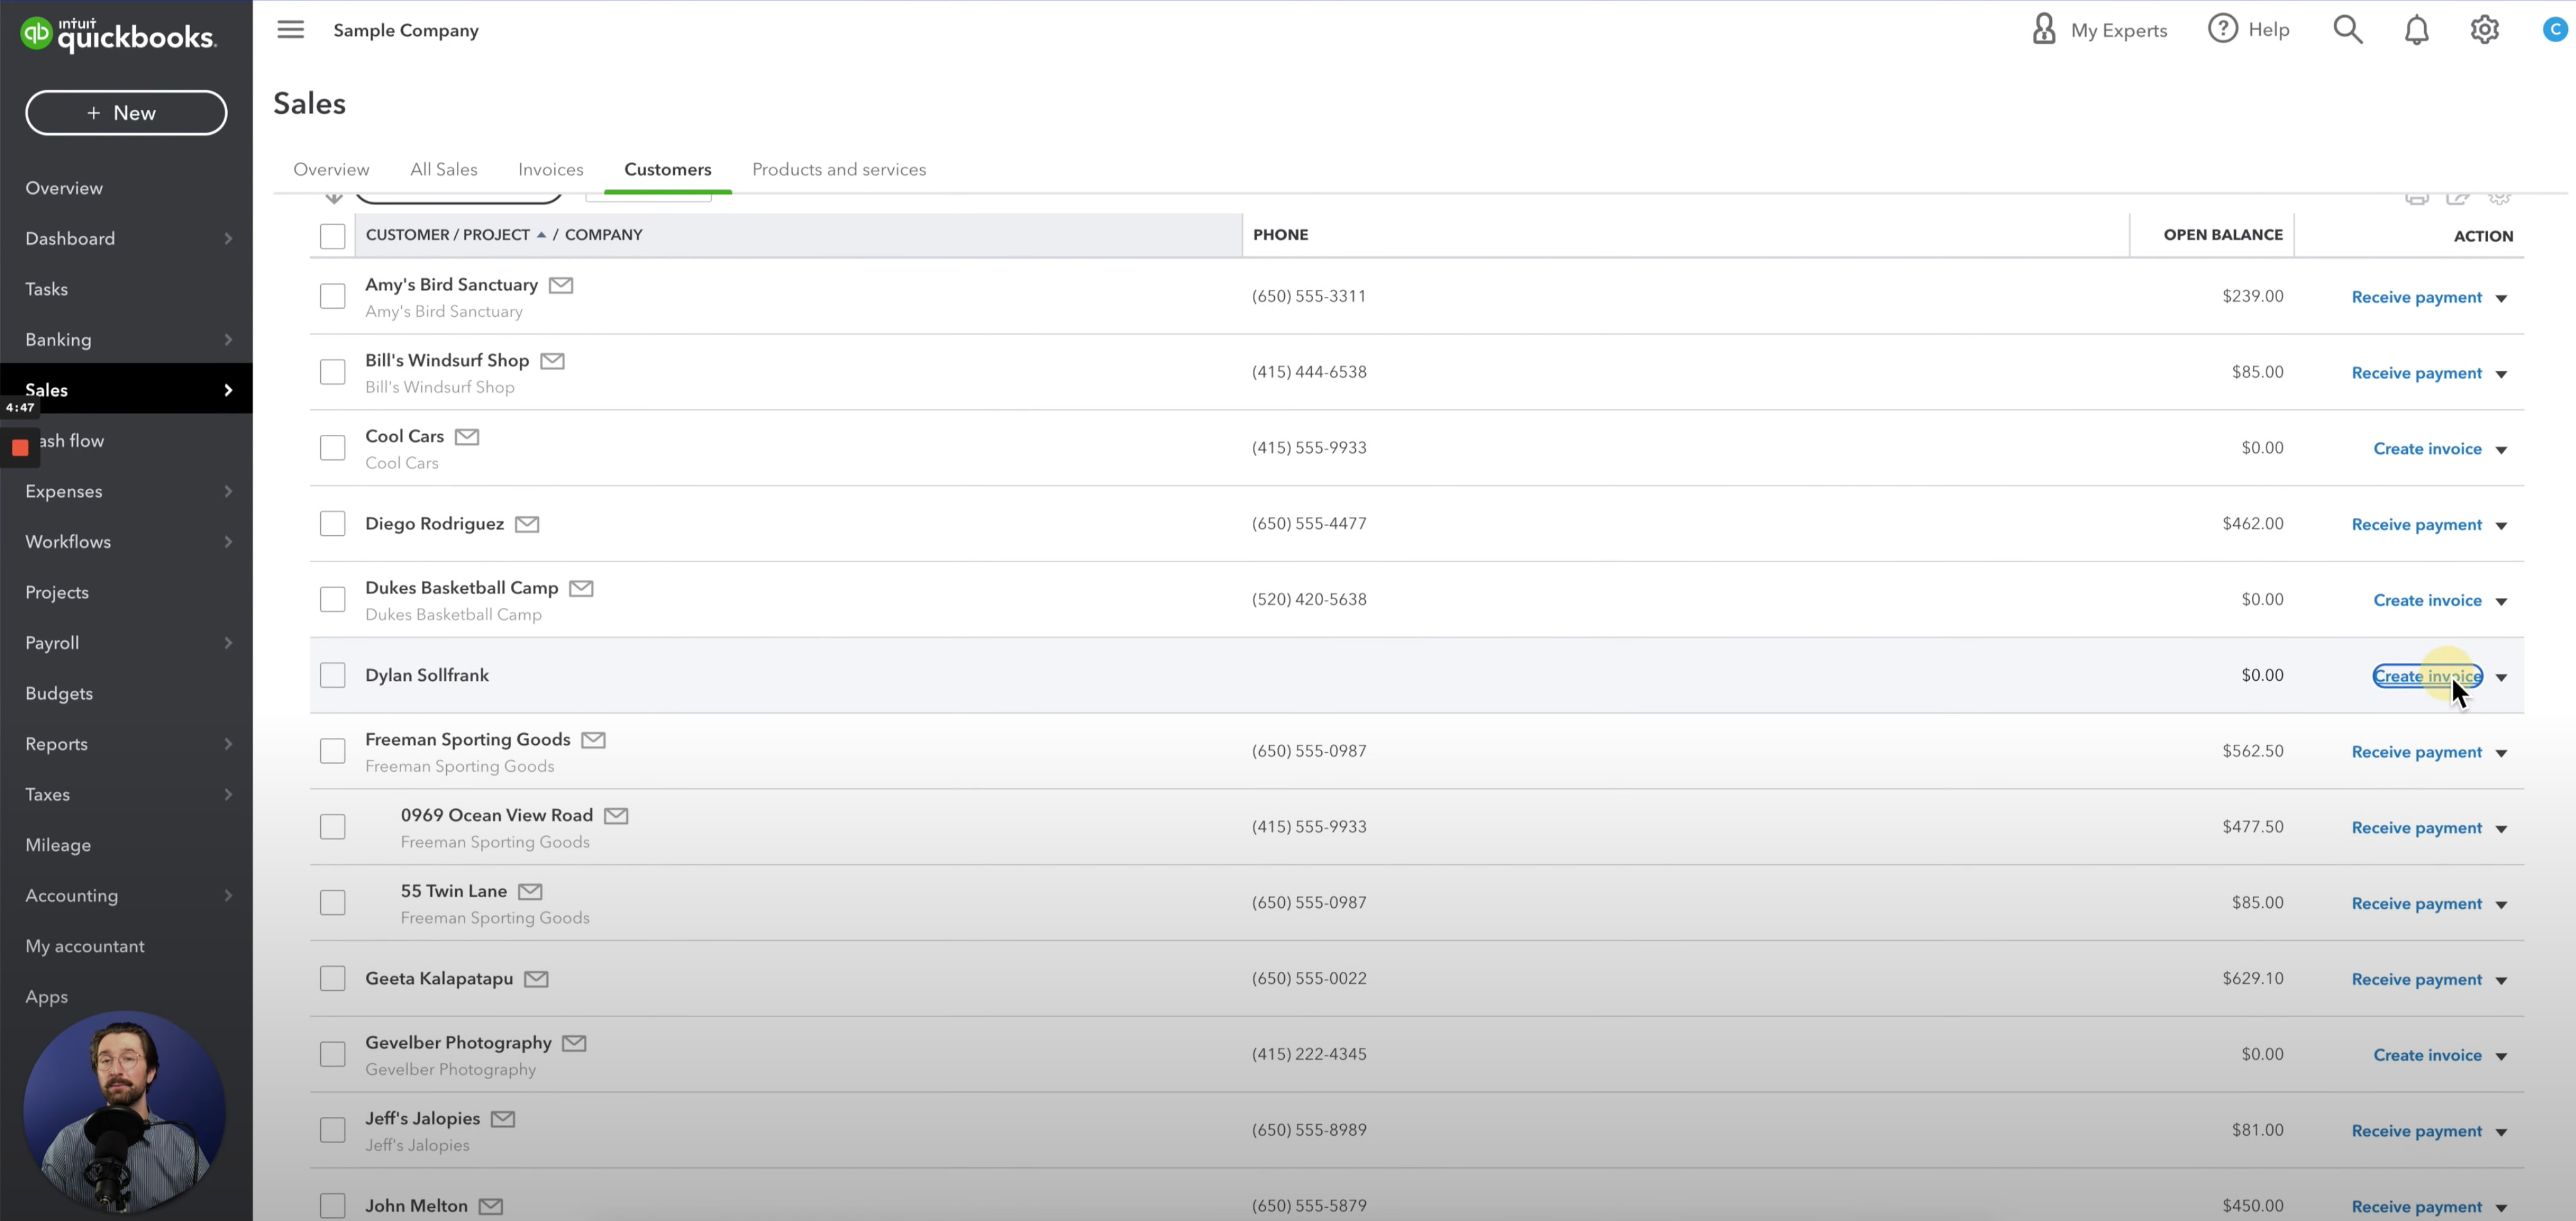Open action dropdown arrow for Diego Rodriguez

tap(2501, 526)
